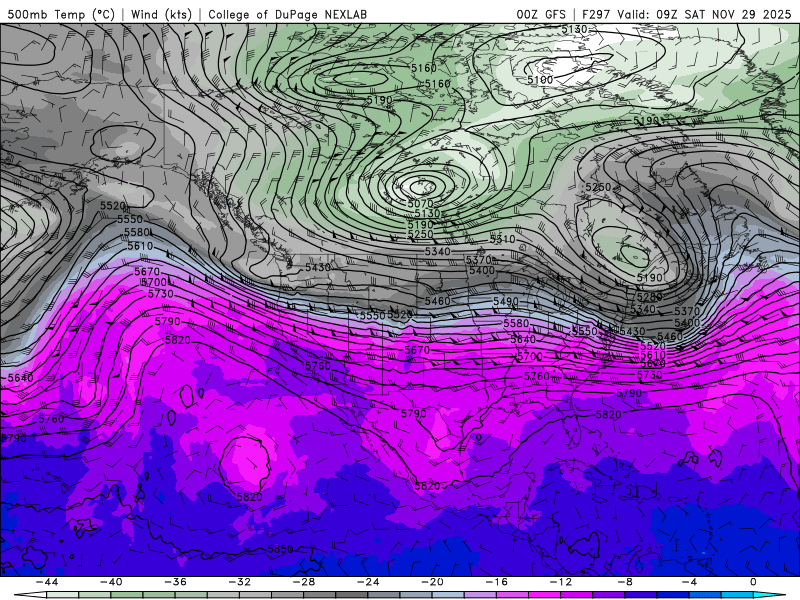Click the -24 colorbar tick label
800x600 pixels.
coord(368,582)
